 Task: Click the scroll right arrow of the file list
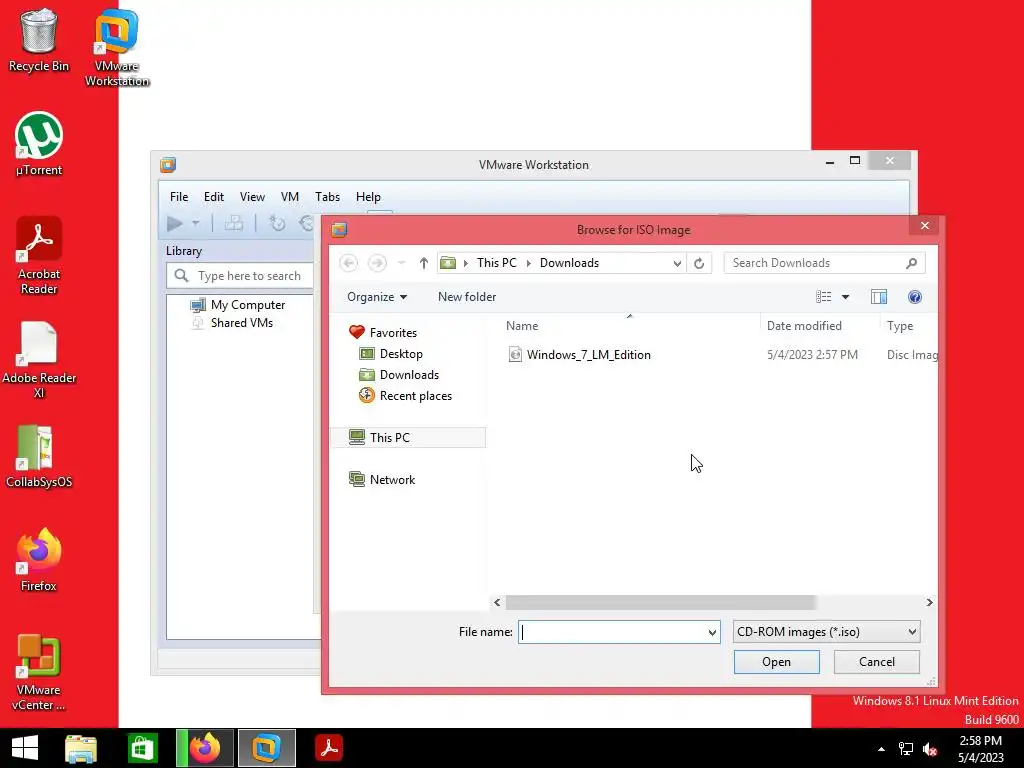pyautogui.click(x=929, y=602)
